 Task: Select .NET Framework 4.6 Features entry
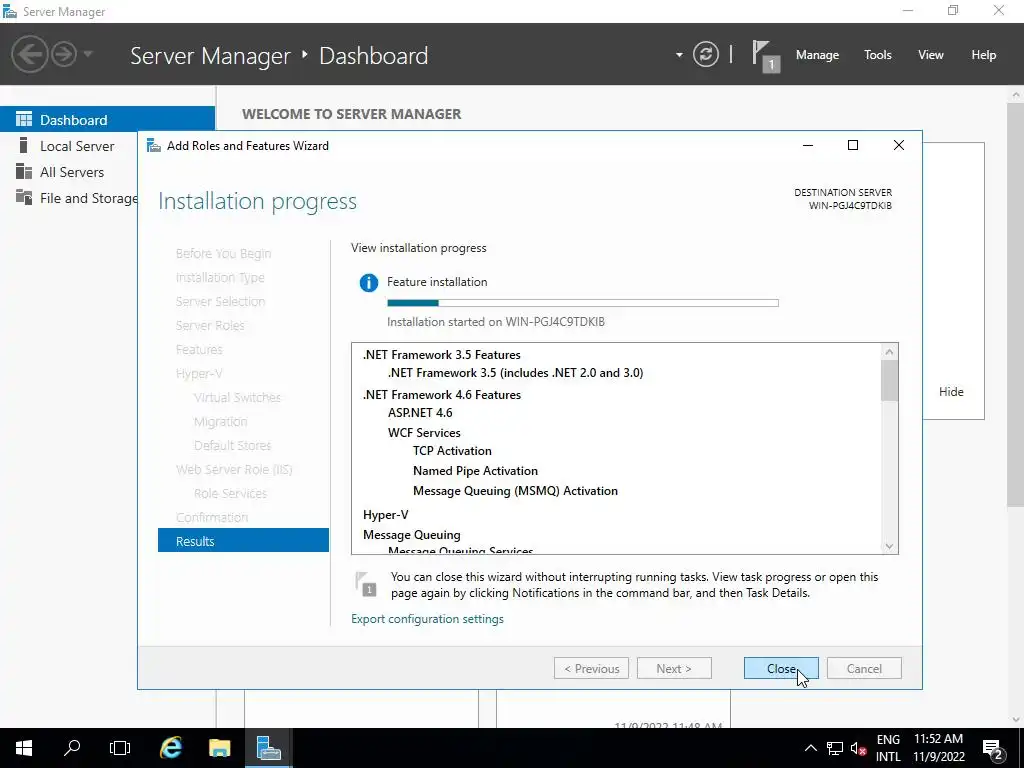pyautogui.click(x=441, y=394)
